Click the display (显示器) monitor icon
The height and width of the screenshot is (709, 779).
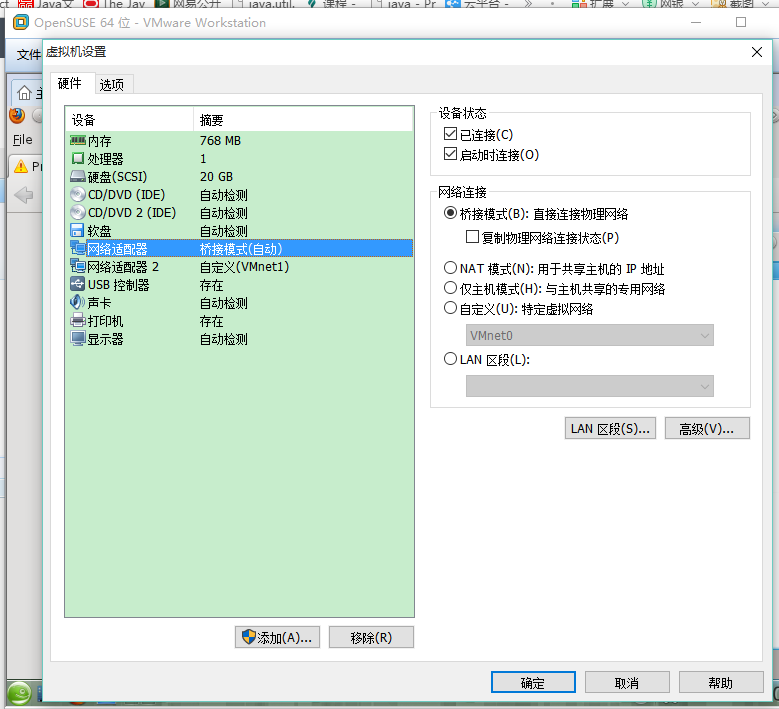pos(78,339)
